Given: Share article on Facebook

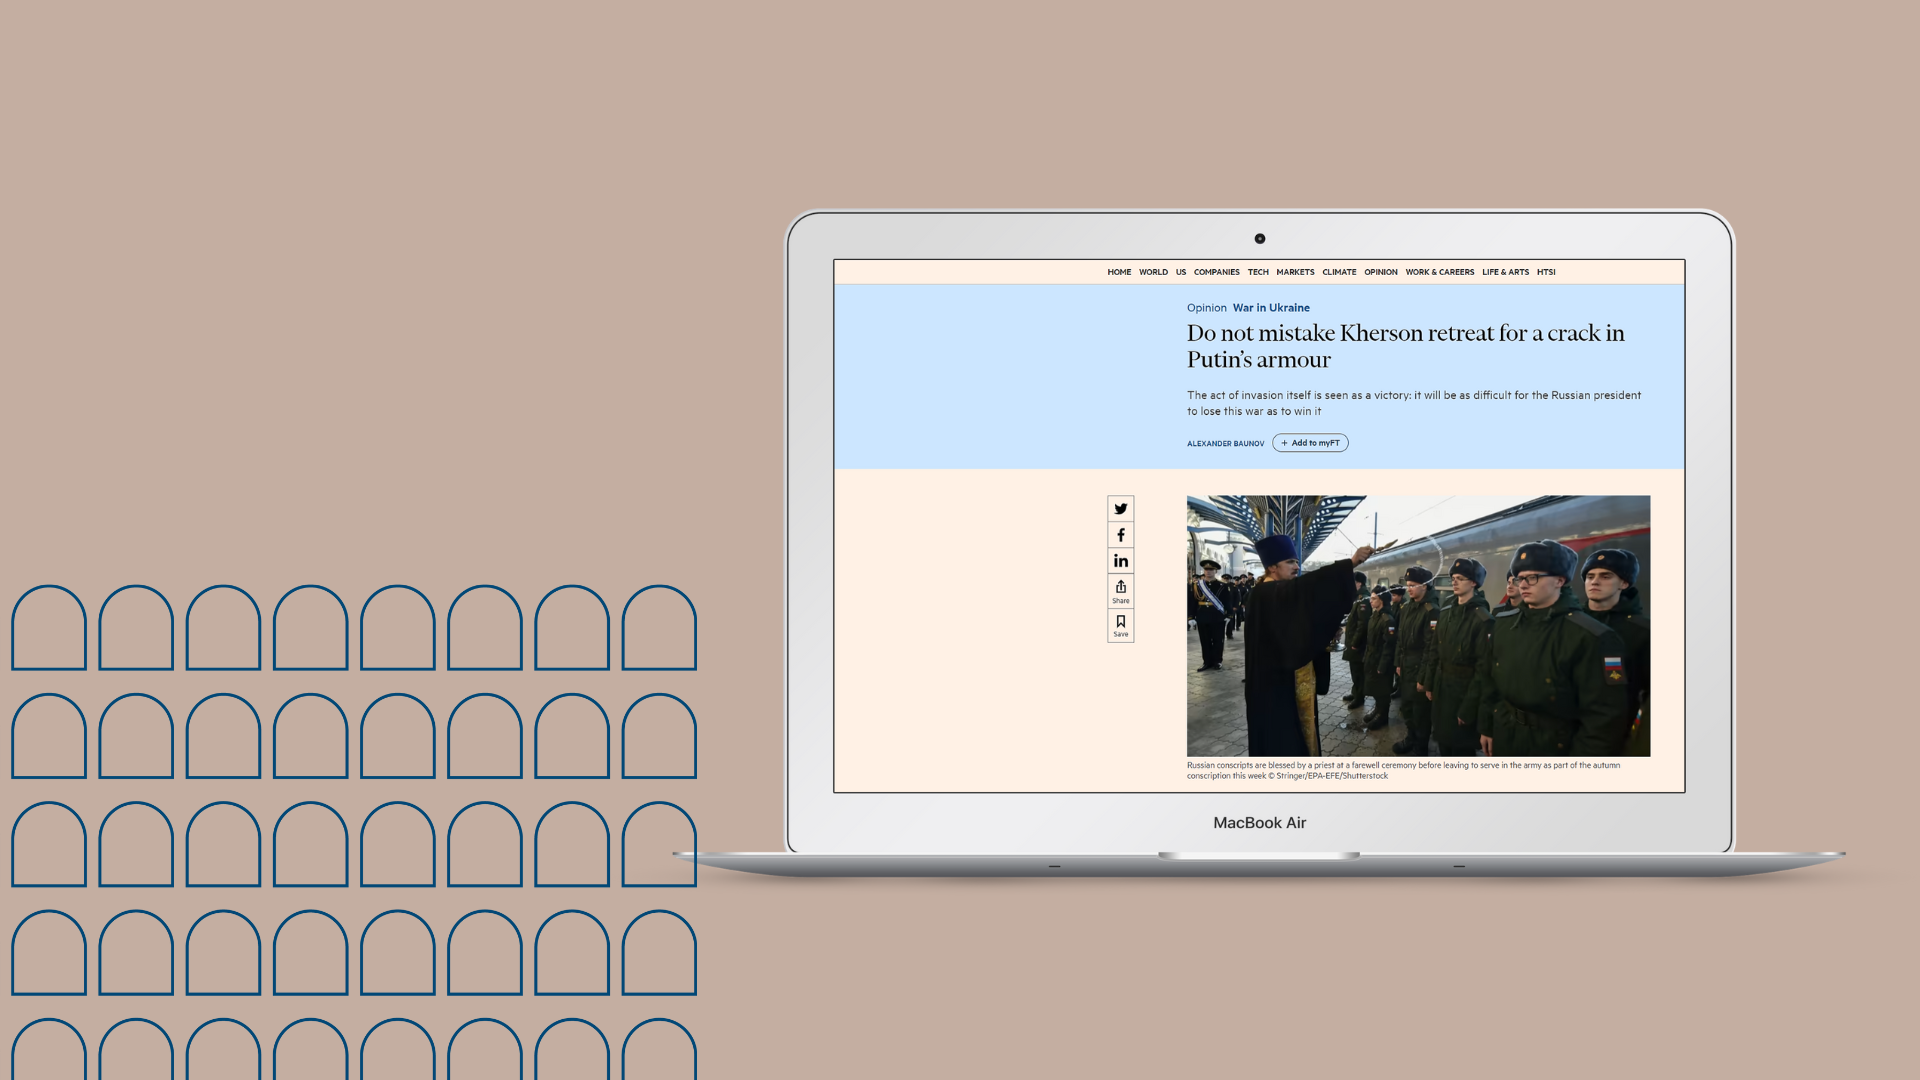Looking at the screenshot, I should (1120, 535).
